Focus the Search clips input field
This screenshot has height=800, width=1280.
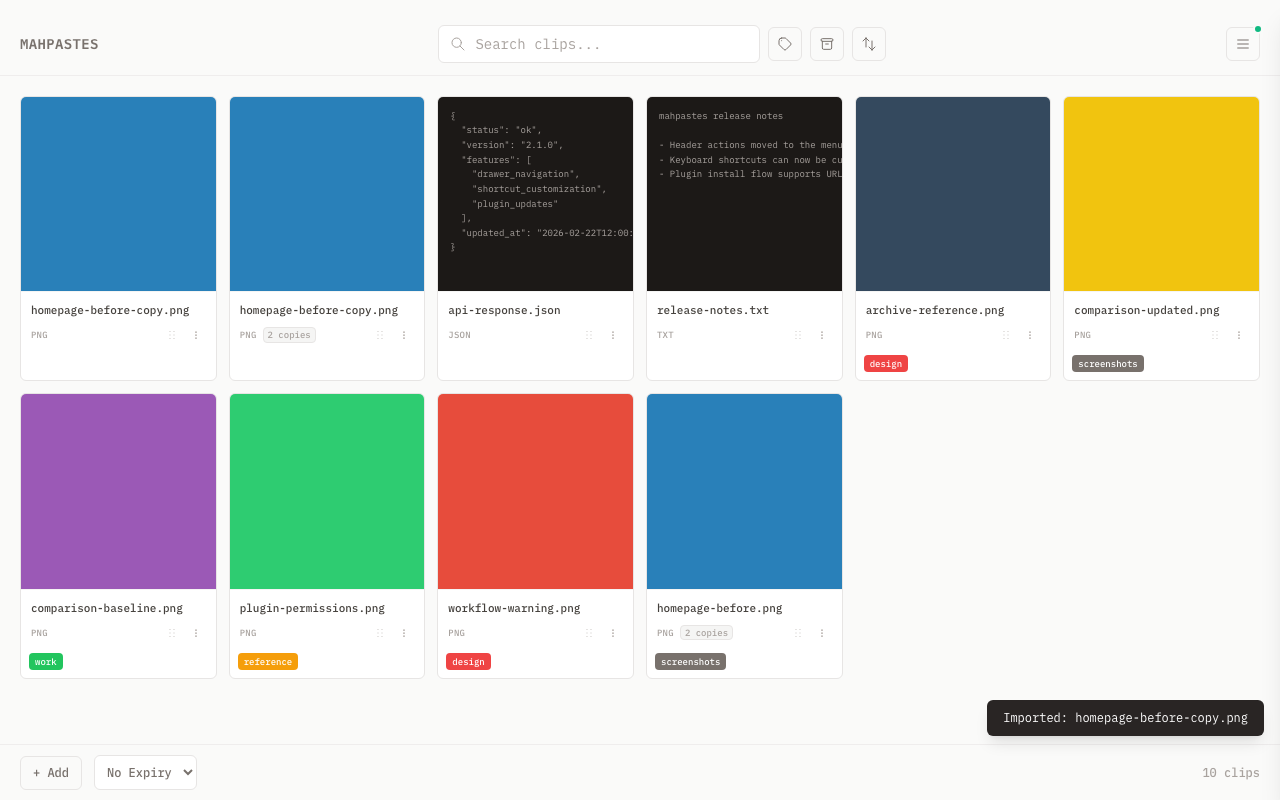click(x=610, y=44)
